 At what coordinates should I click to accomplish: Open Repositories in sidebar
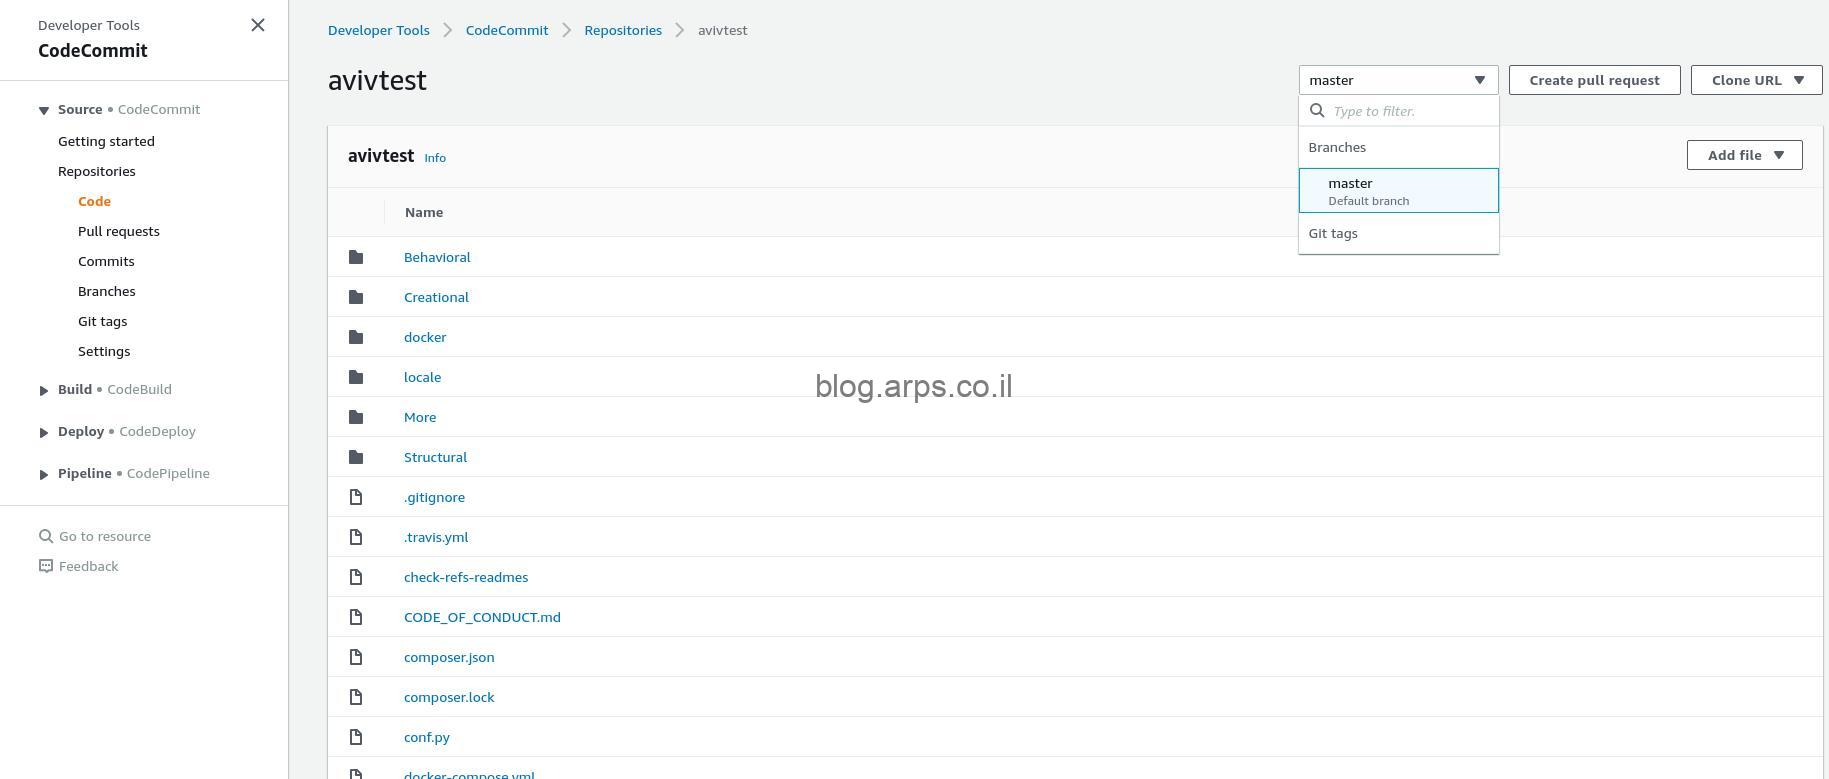pyautogui.click(x=96, y=171)
